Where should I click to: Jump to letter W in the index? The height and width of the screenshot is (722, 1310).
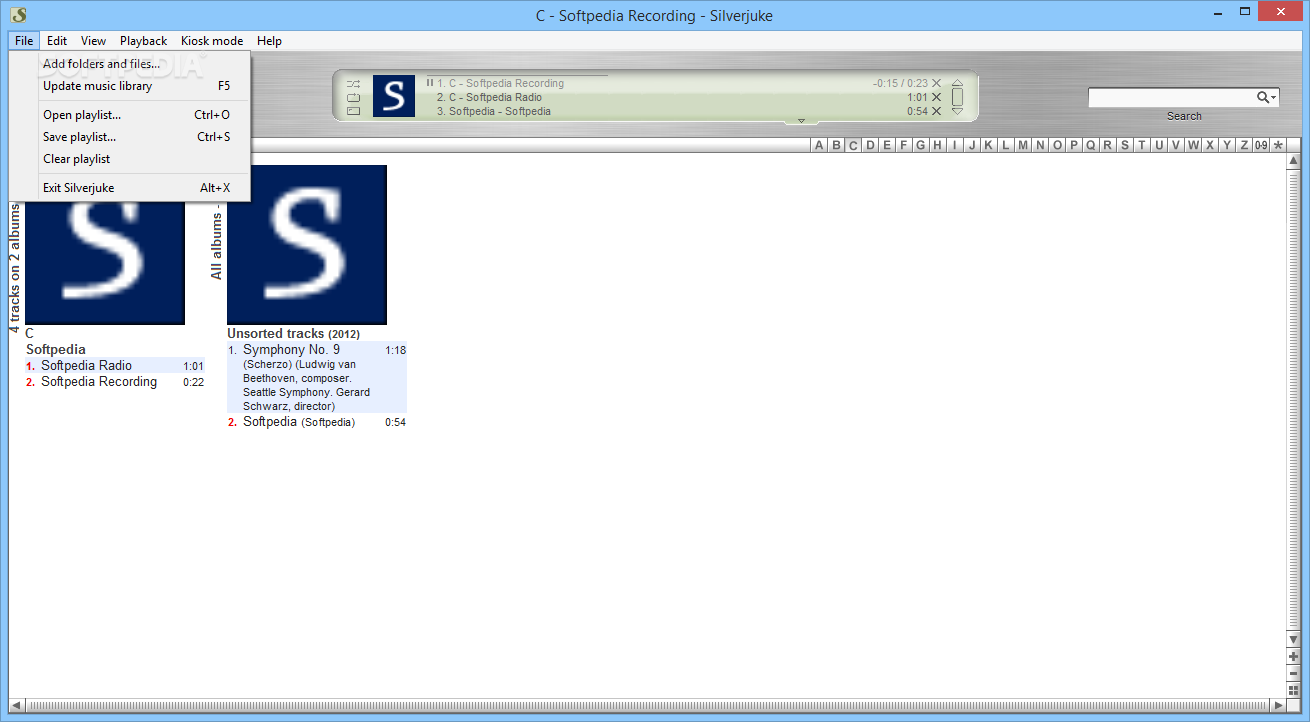[x=1193, y=145]
